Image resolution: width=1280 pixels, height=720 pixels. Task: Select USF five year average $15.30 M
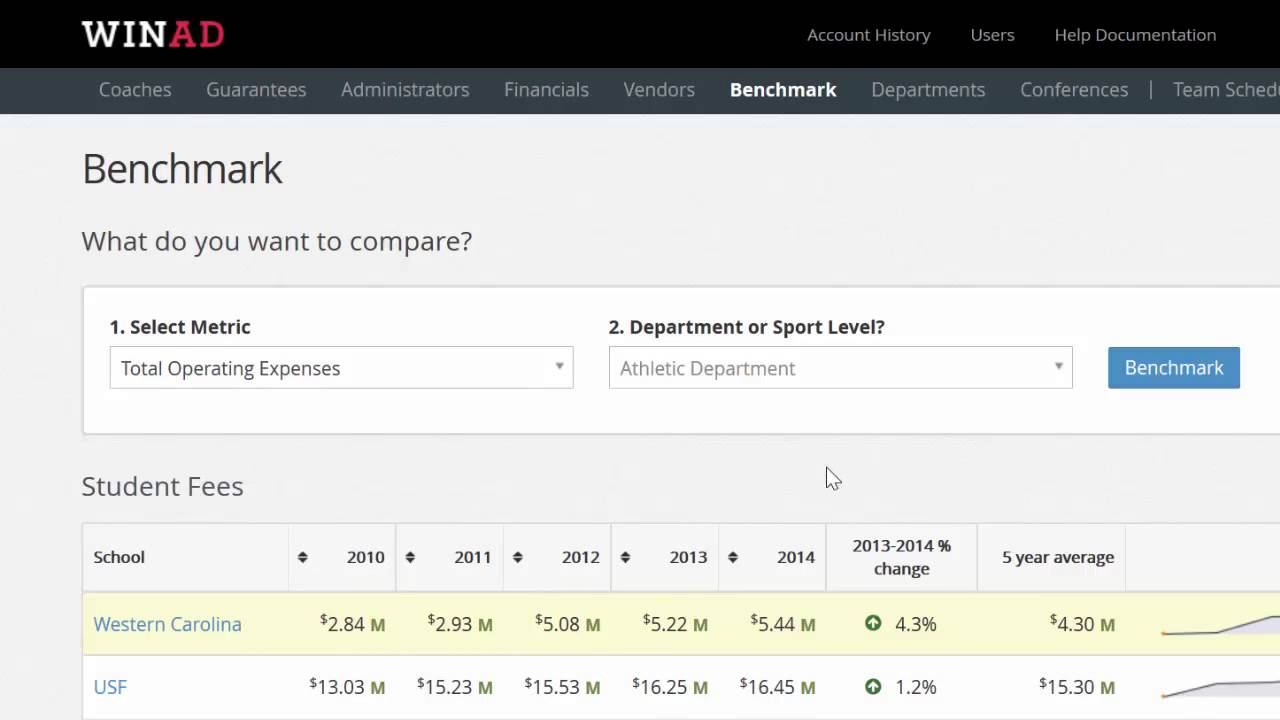coord(1077,687)
